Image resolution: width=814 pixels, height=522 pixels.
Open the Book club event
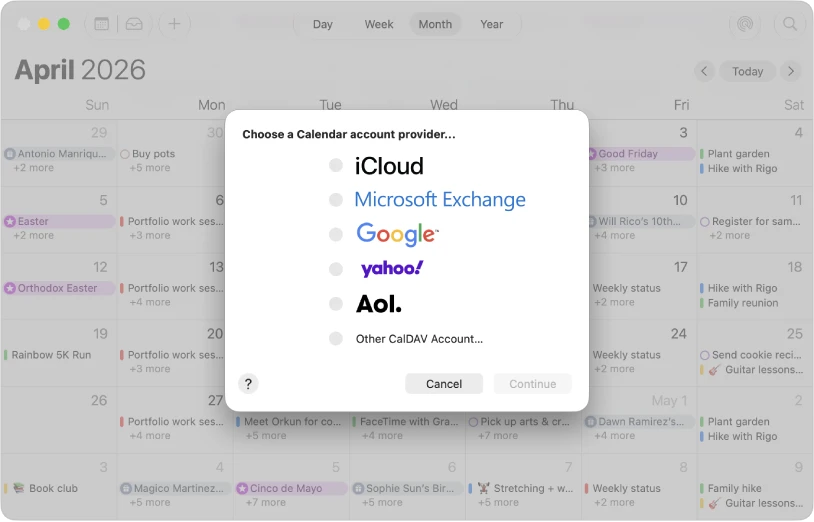pyautogui.click(x=42, y=488)
